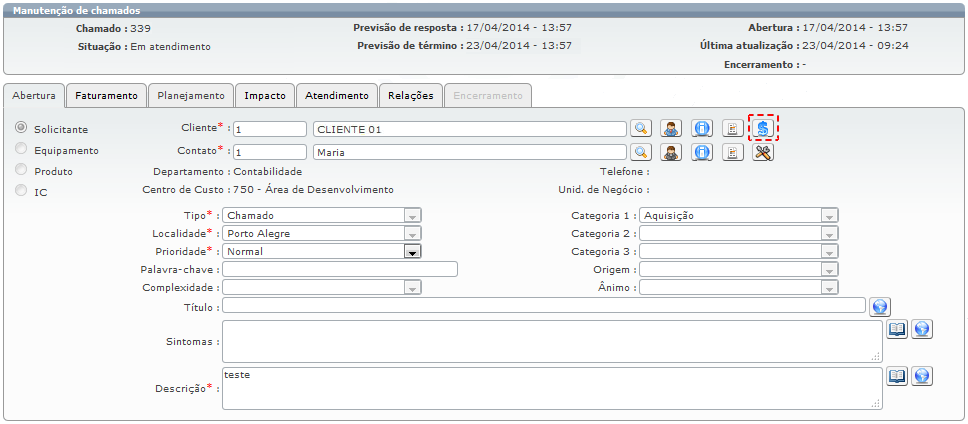Select the Equipamento radio button
This screenshot has height=424, width=968.
coord(21,149)
